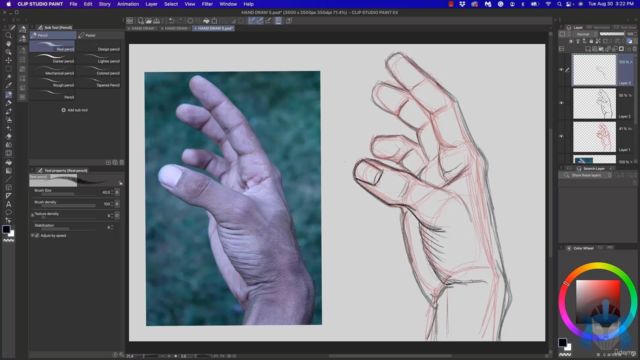Click the Fill command icon in command bar
Image resolution: width=640 pixels, height=360 pixels.
pos(206,21)
